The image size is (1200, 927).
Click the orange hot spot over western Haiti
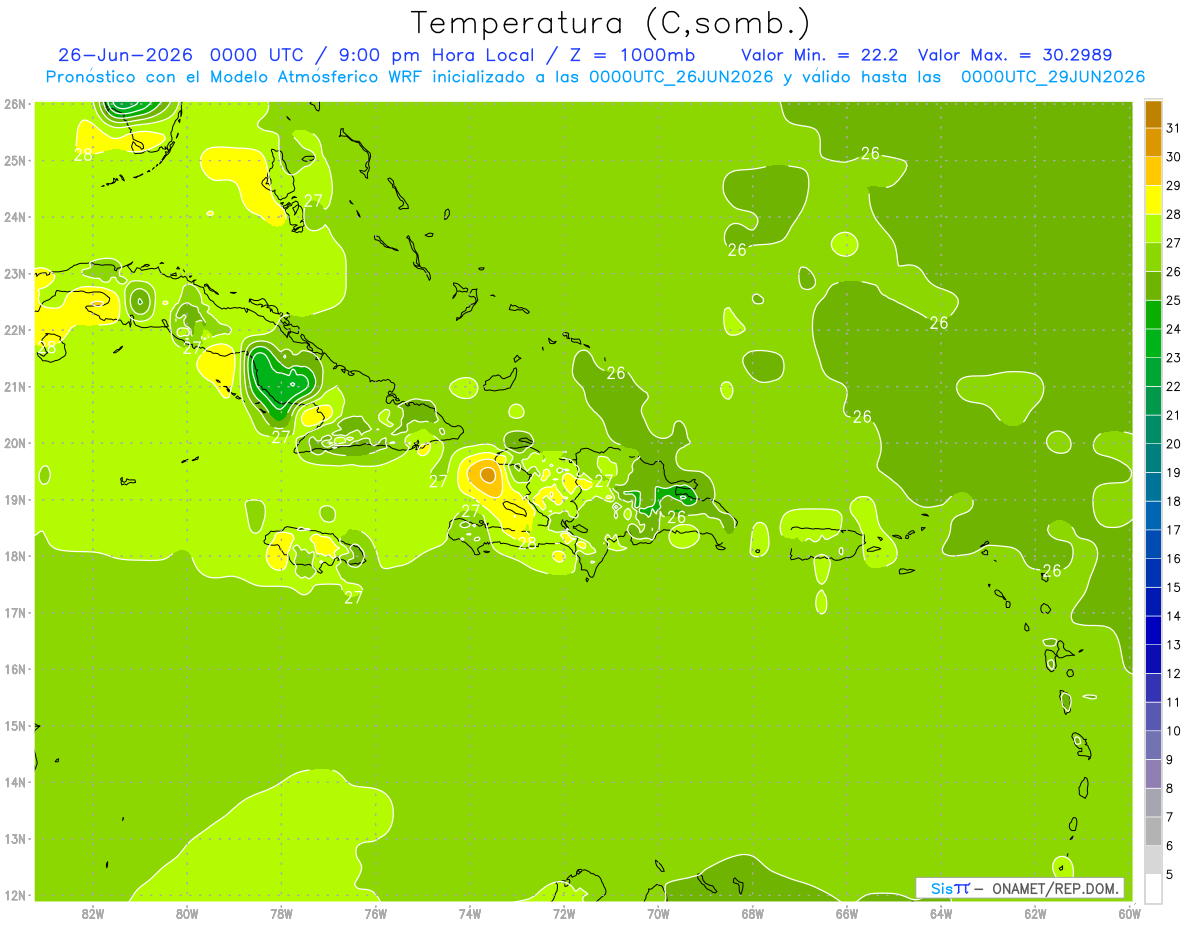coord(487,477)
